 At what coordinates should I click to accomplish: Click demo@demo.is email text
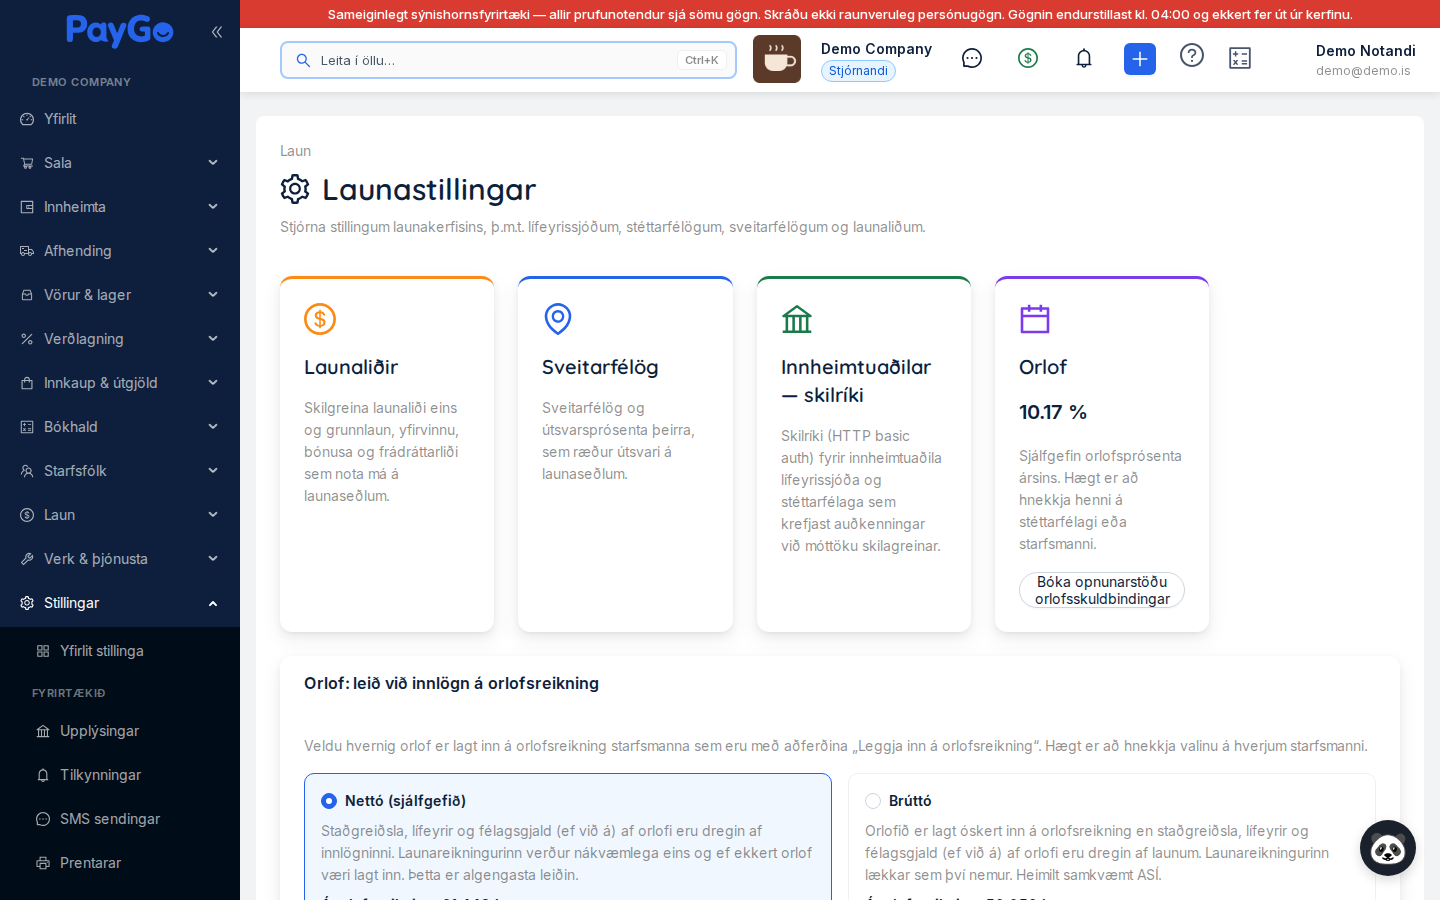click(1363, 71)
